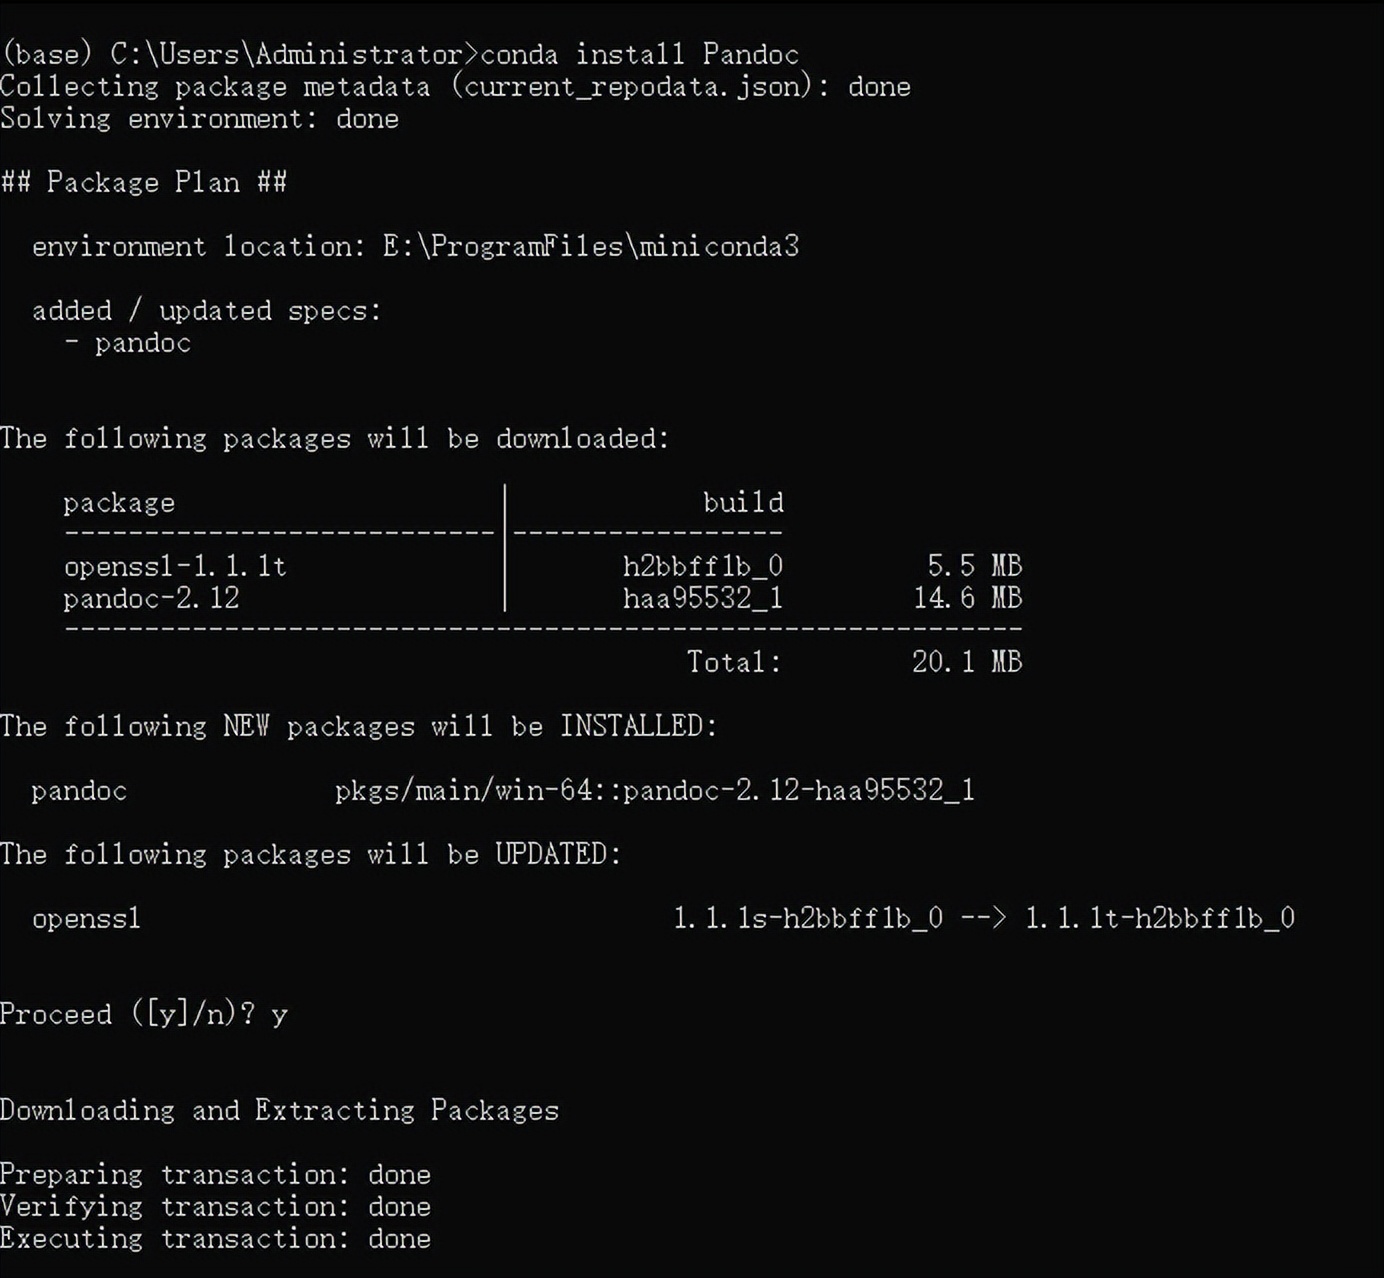Click the prompt path C:\Users\Administrator

[x=287, y=54]
